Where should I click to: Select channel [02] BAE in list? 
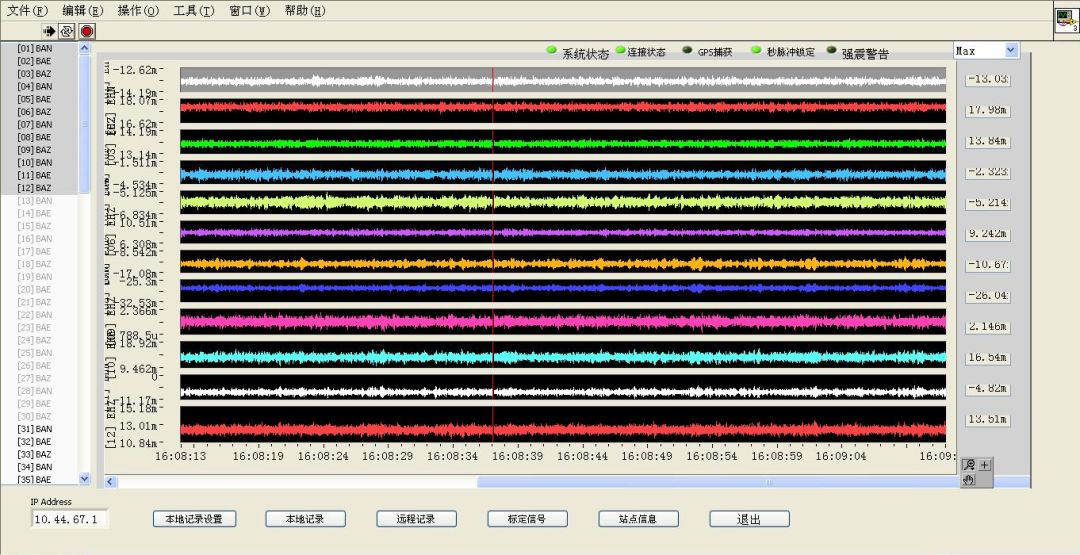pos(39,61)
